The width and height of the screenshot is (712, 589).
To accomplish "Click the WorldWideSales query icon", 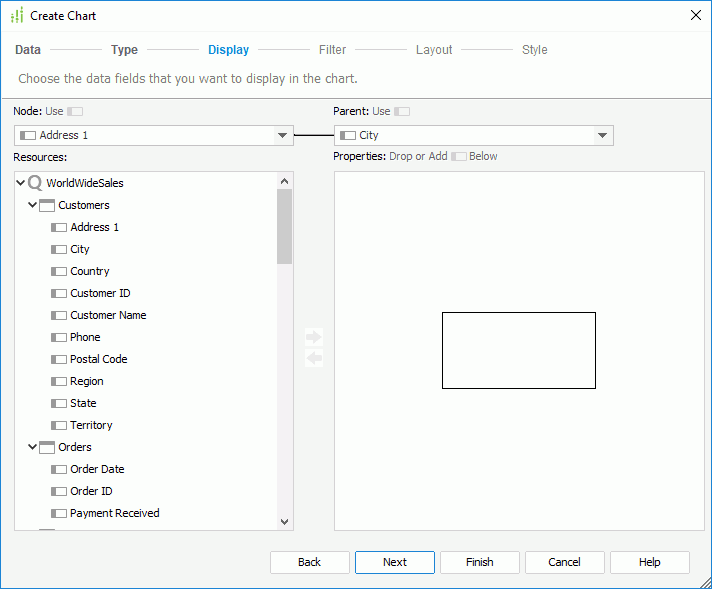I will tap(35, 183).
